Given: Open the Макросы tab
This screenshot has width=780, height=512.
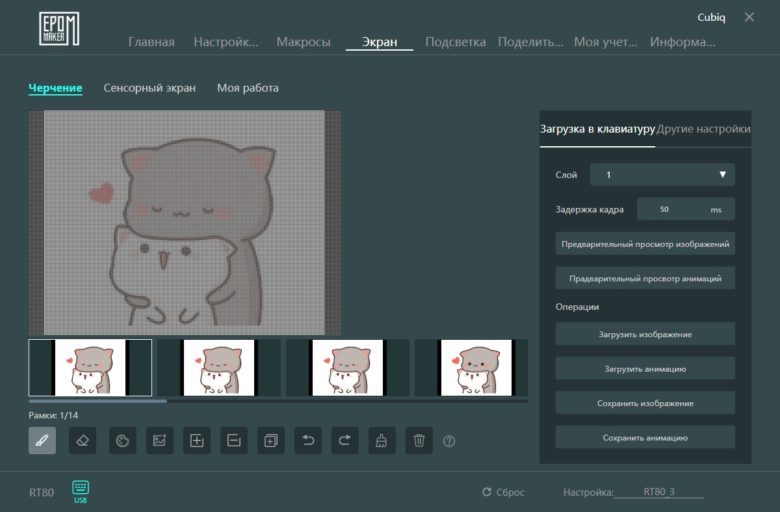Looking at the screenshot, I should (303, 42).
